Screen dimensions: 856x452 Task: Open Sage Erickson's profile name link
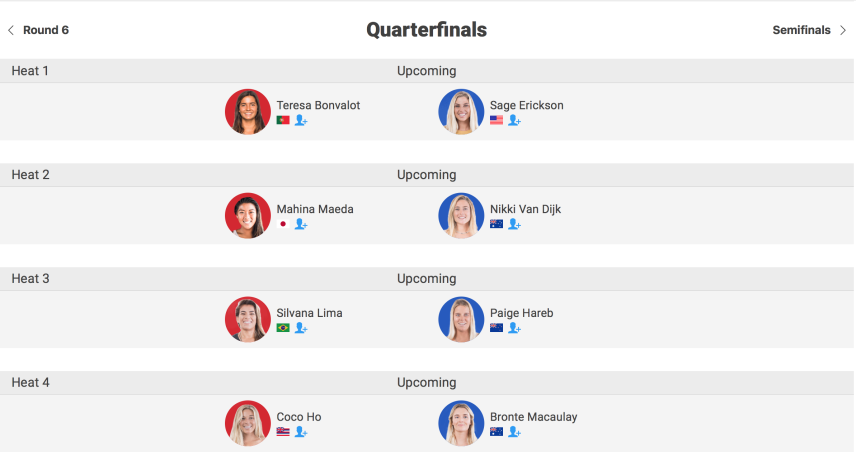526,105
